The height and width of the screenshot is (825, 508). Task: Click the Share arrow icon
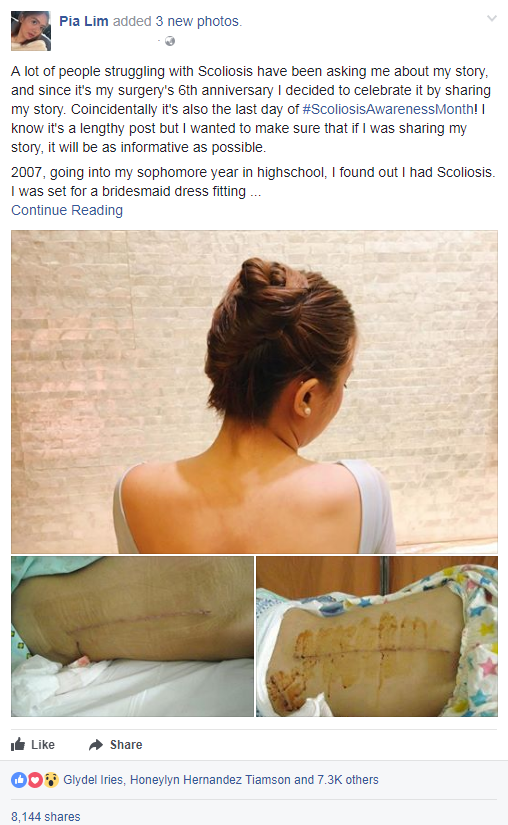click(96, 744)
